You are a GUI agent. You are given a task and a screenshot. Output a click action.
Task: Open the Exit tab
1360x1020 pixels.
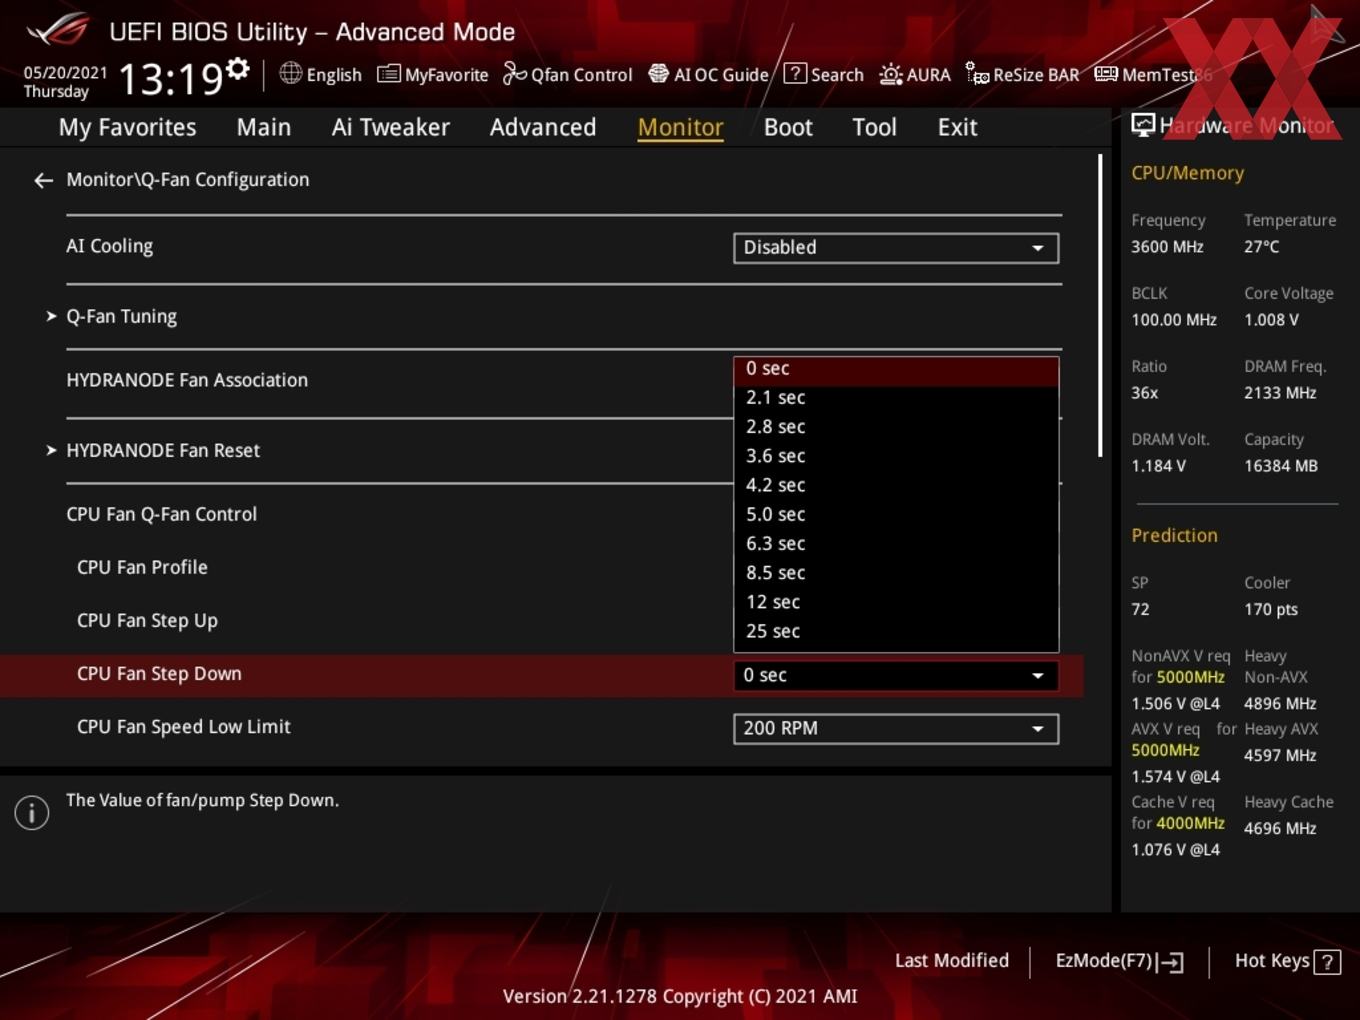957,127
